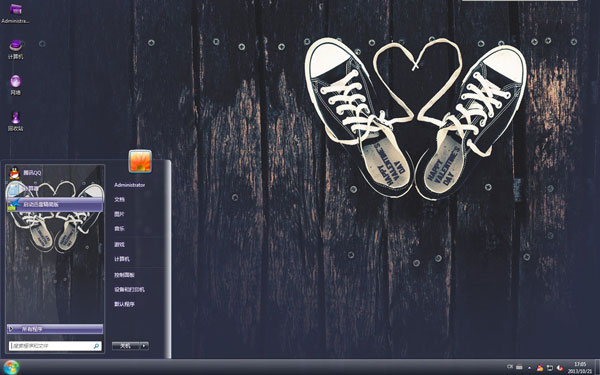
Task: Select the 网络 desktop icon
Action: click(15, 85)
